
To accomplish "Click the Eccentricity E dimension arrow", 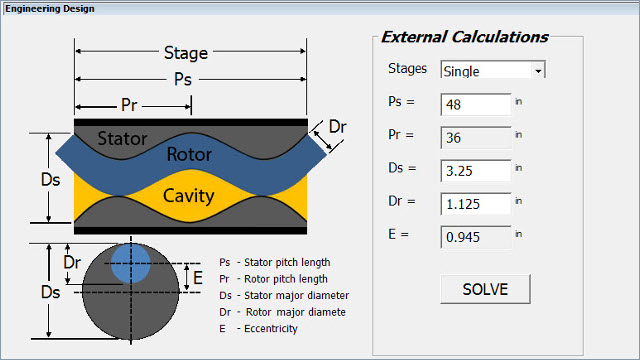I will [x=187, y=278].
